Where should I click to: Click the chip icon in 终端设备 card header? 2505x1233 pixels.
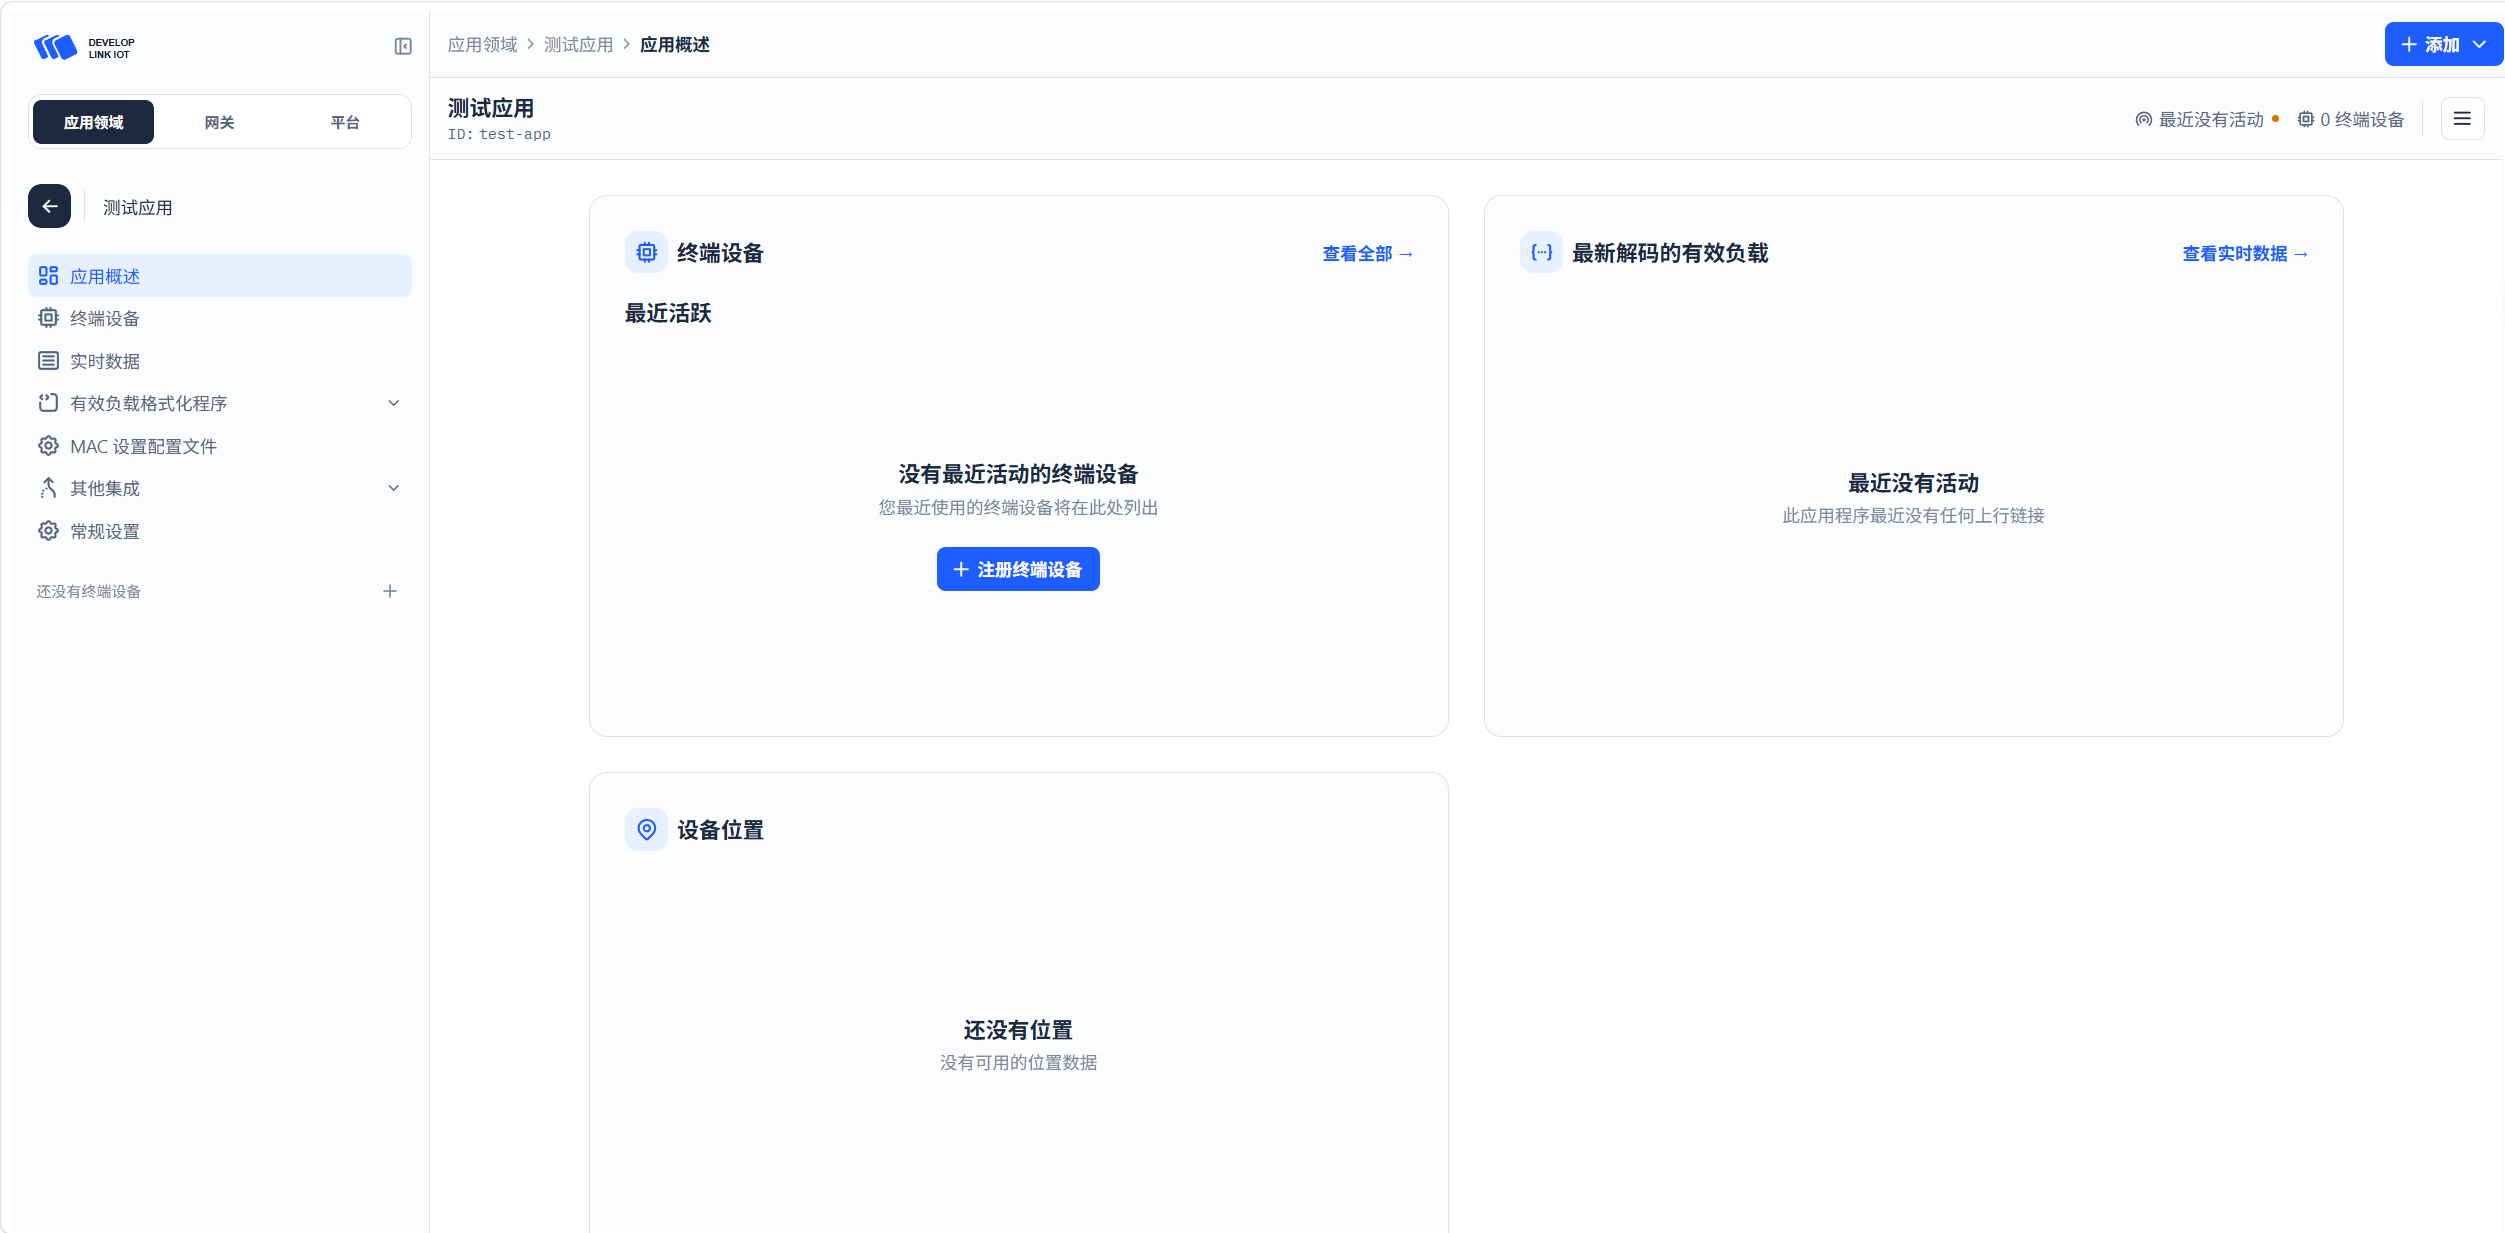646,252
